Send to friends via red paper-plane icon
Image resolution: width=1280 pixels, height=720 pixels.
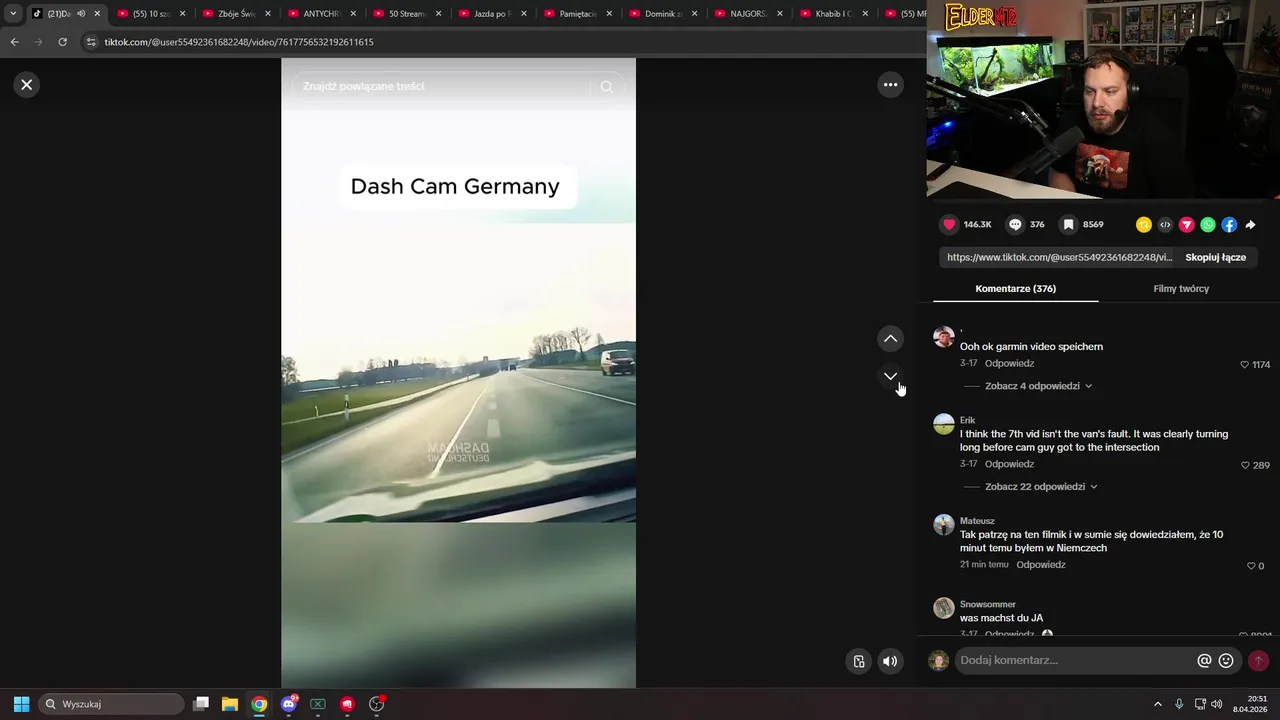coord(1186,225)
